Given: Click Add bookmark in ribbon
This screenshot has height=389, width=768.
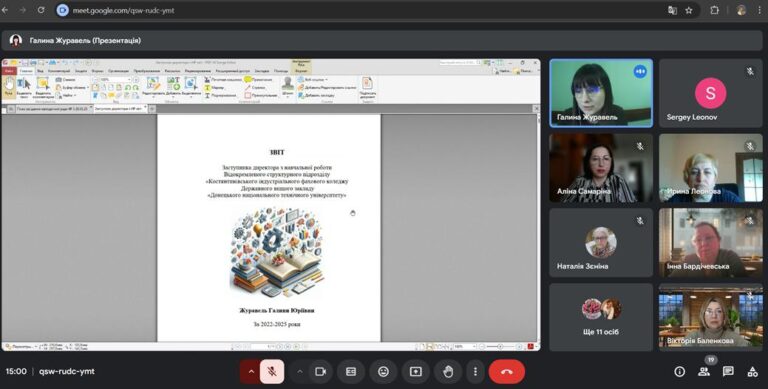Looking at the screenshot, I should 316,95.
